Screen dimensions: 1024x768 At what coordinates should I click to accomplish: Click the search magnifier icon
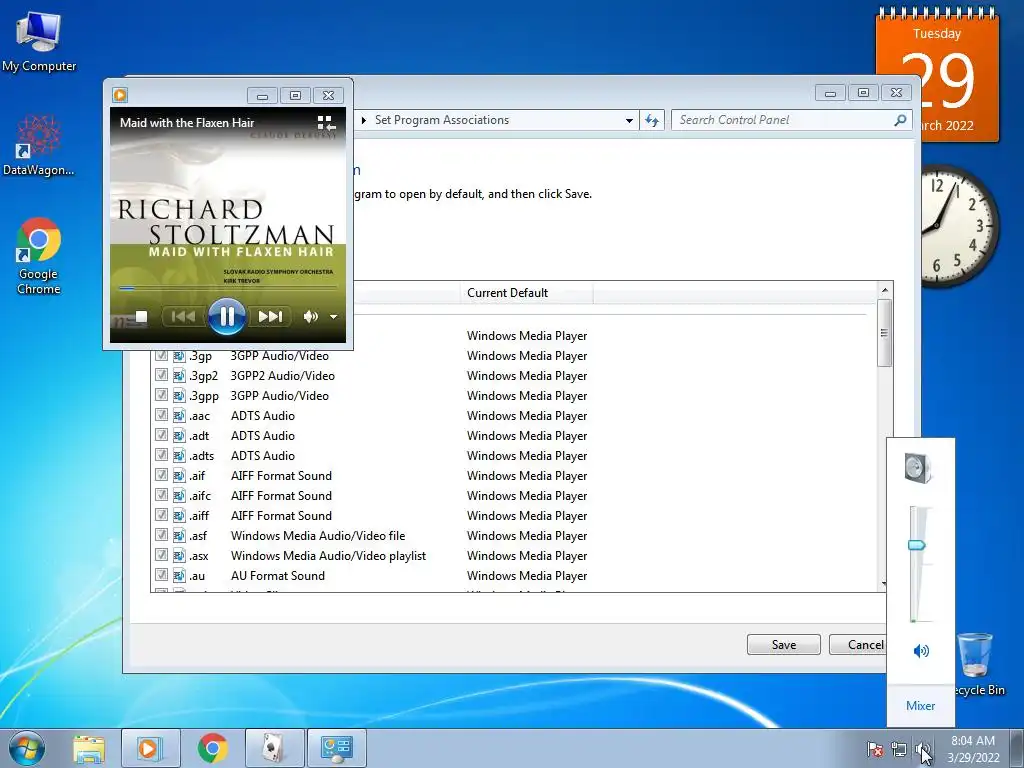(901, 120)
